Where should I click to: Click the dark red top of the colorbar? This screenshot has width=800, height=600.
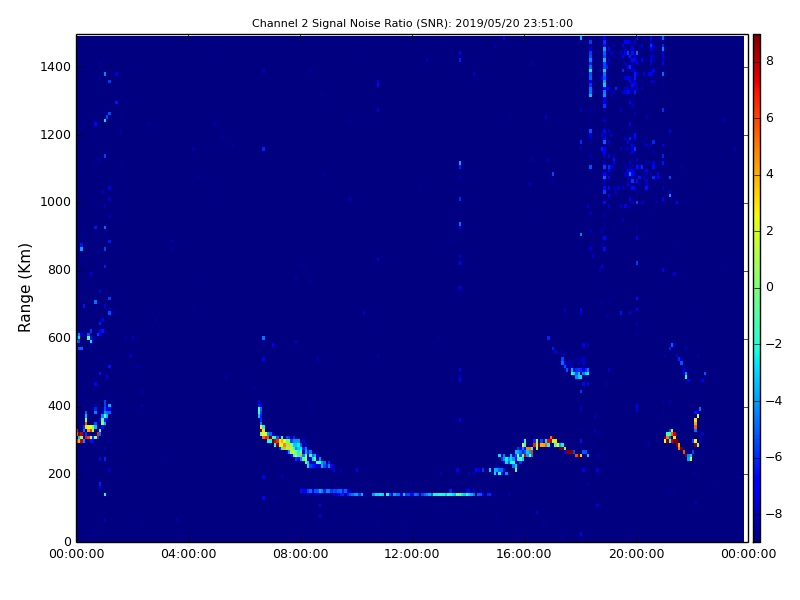(x=757, y=43)
